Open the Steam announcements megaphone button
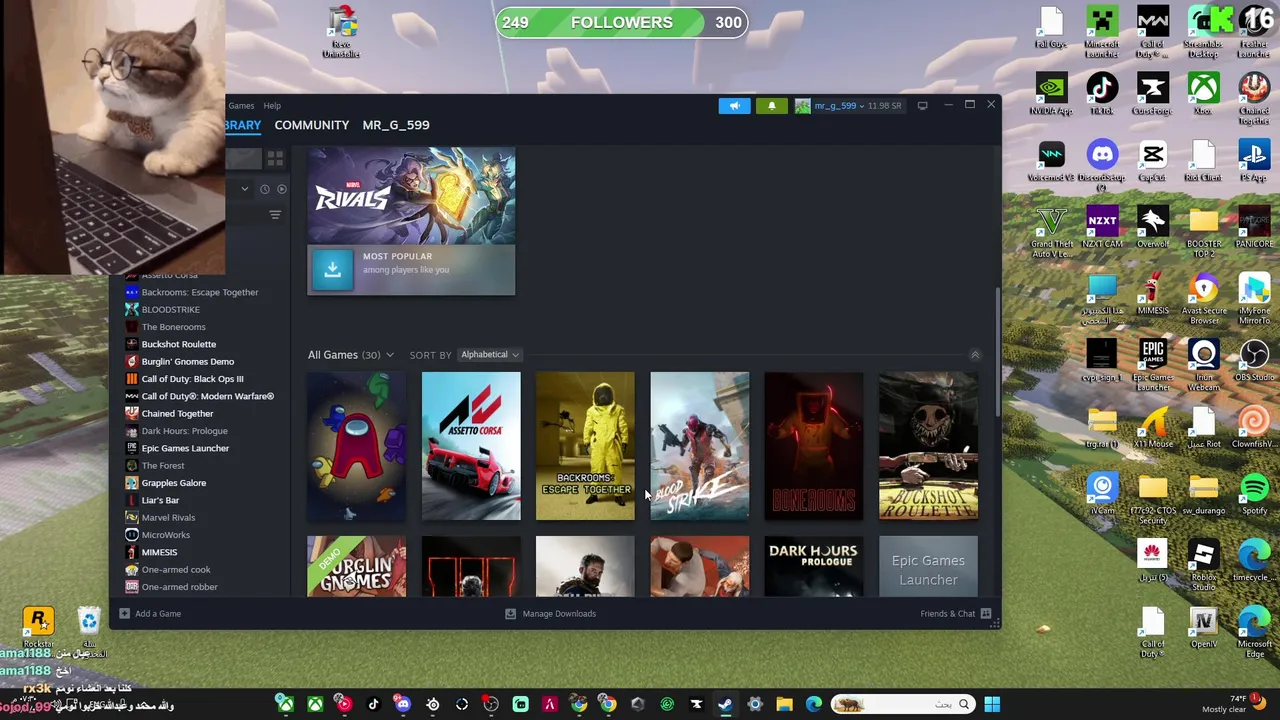 point(734,106)
